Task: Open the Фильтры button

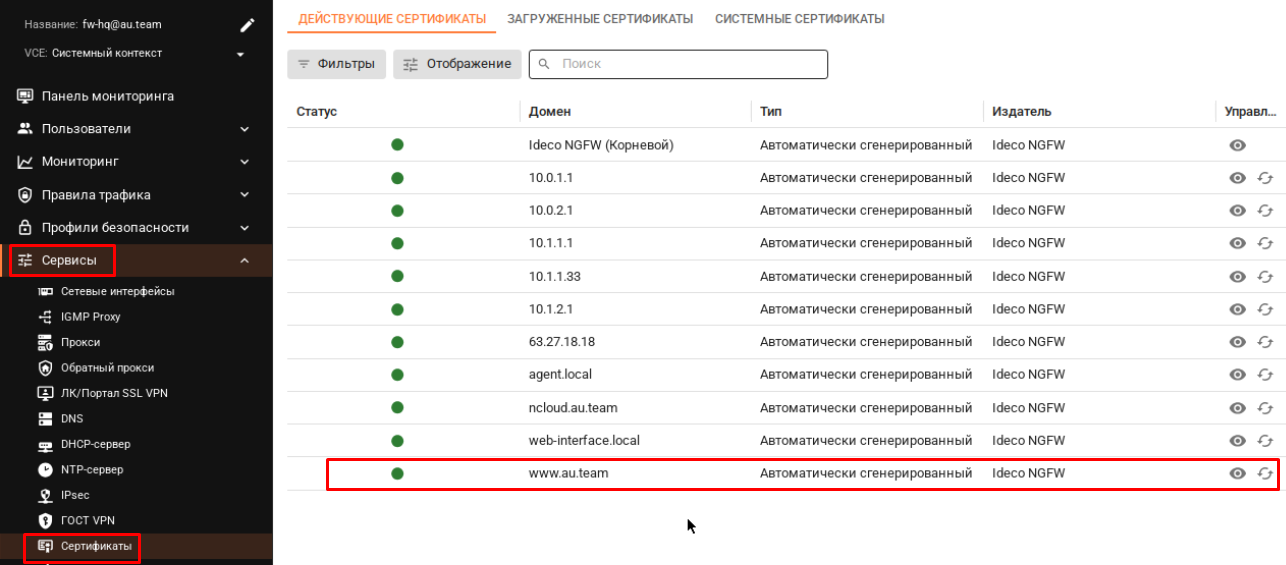Action: pyautogui.click(x=336, y=64)
